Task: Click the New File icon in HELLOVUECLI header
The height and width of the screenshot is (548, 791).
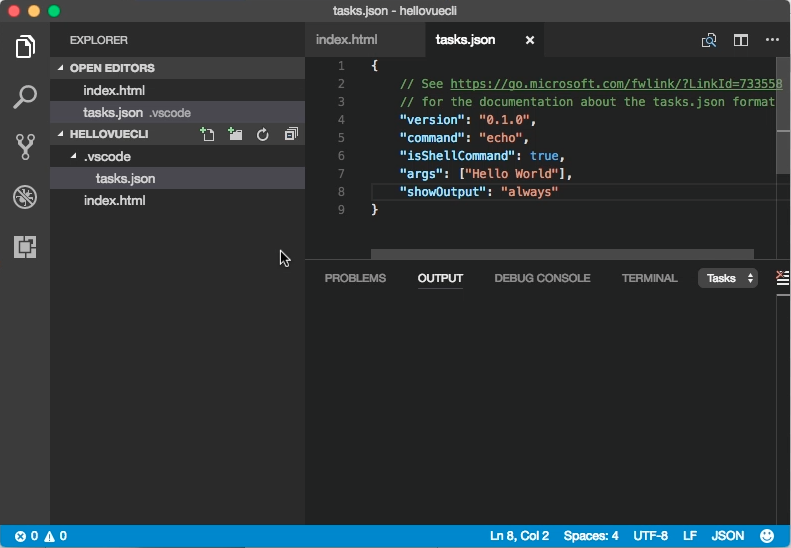Action: tap(207, 134)
